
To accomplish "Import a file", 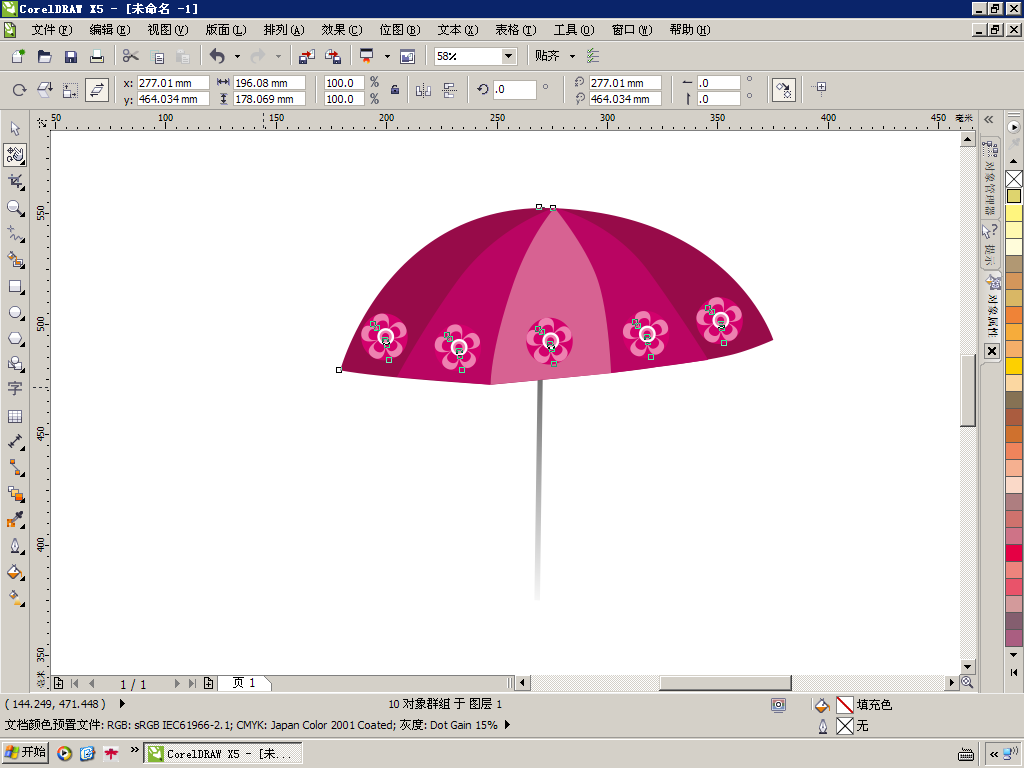I will pos(306,56).
